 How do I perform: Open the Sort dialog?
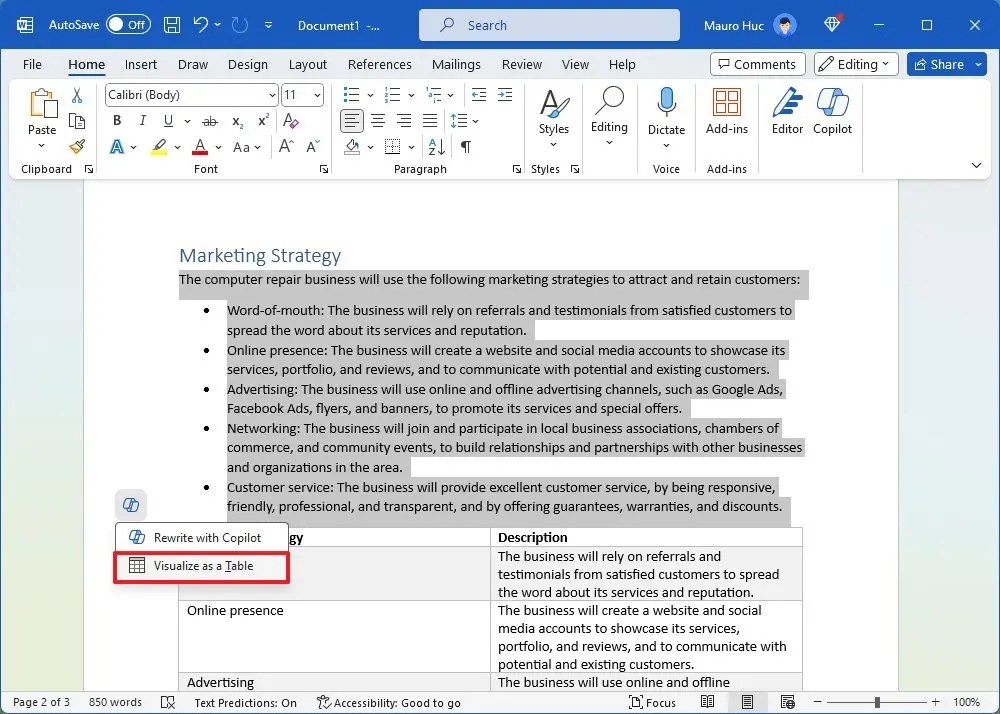(435, 147)
